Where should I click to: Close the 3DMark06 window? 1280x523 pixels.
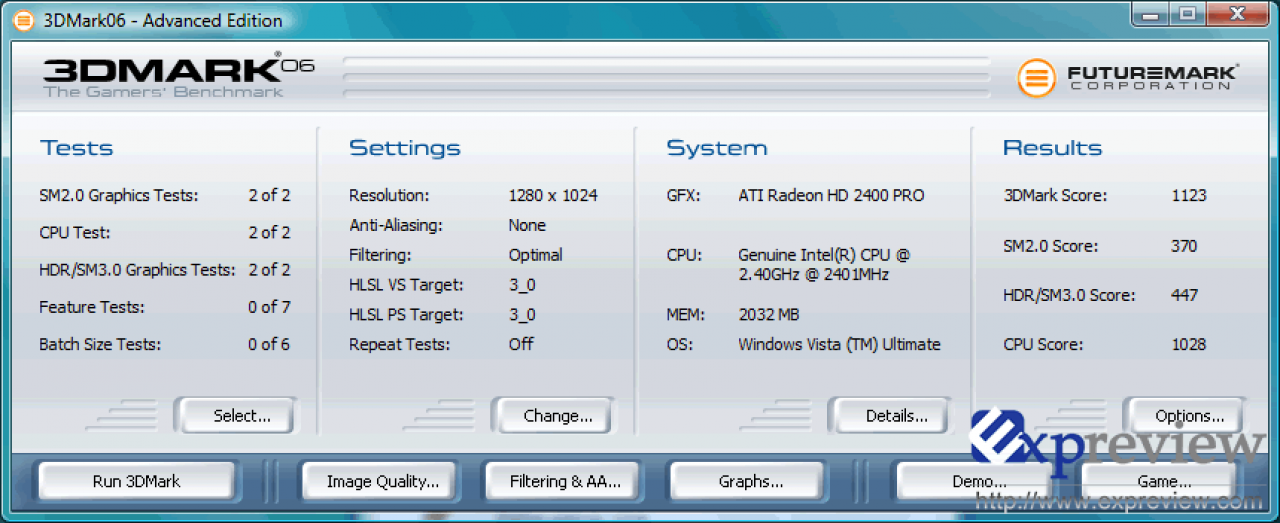1235,14
